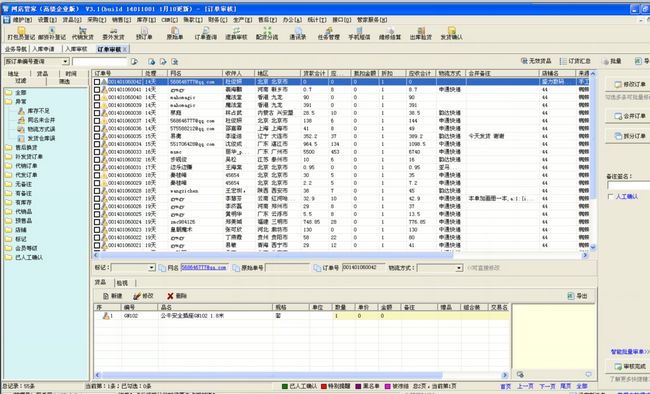Click the 修改 pencil button in the goods panel
Screen dimensions: 650x394
coord(143,296)
